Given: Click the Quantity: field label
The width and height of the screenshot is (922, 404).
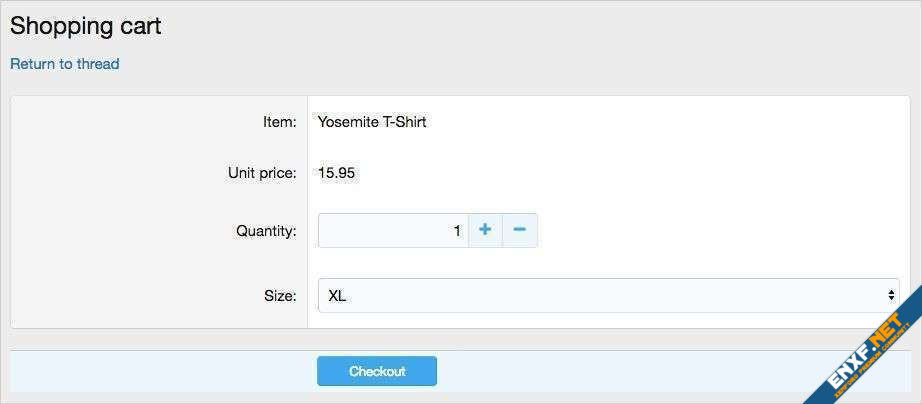Looking at the screenshot, I should (266, 231).
